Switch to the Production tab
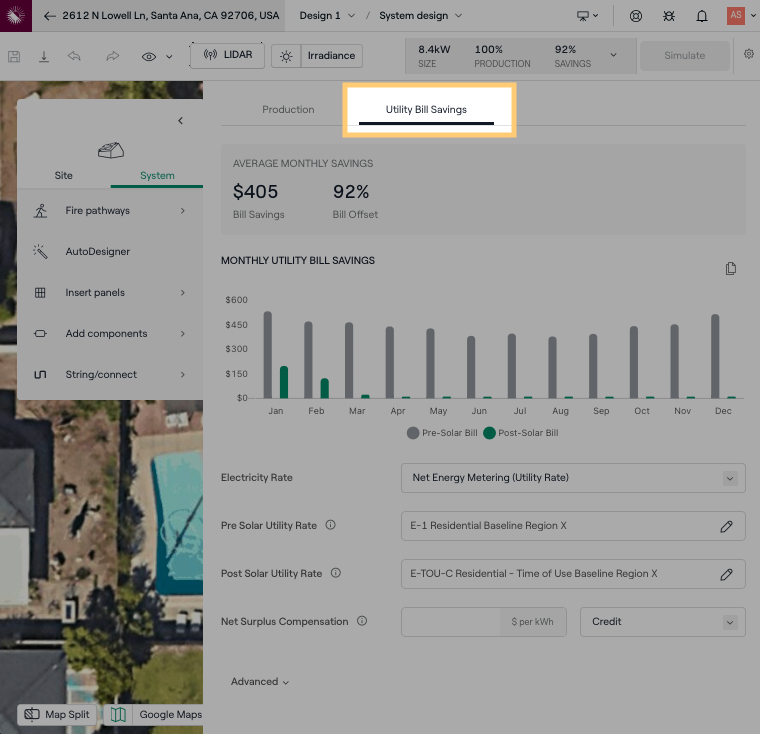 pyautogui.click(x=288, y=110)
